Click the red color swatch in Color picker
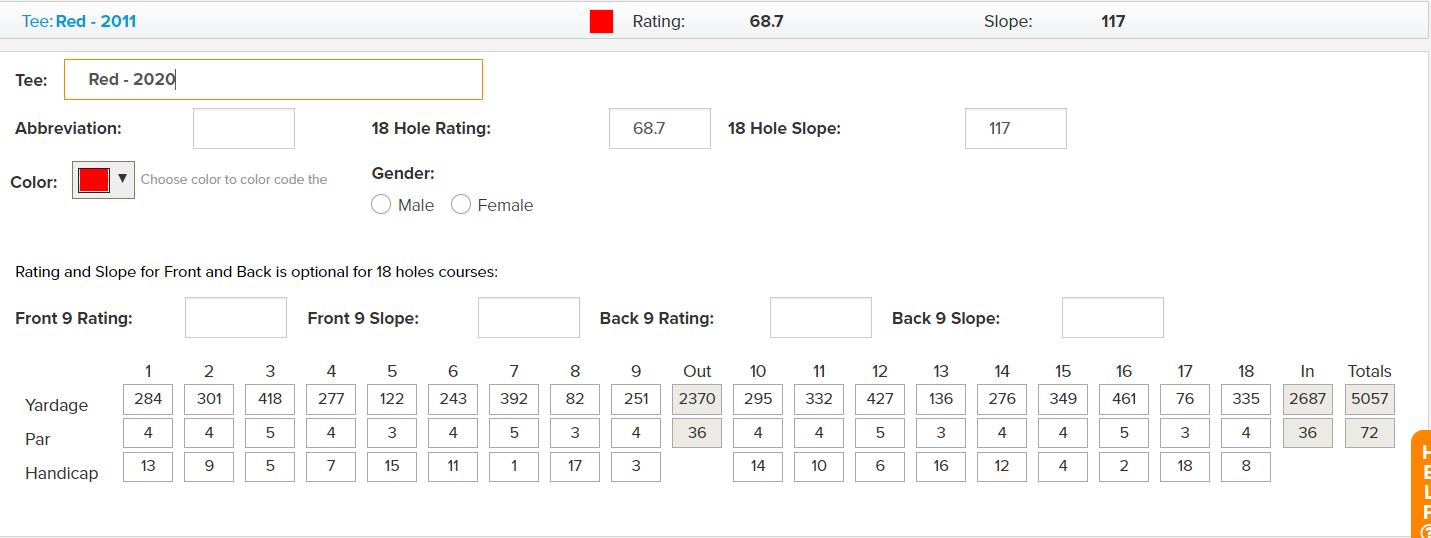The image size is (1431, 538). pos(94,180)
